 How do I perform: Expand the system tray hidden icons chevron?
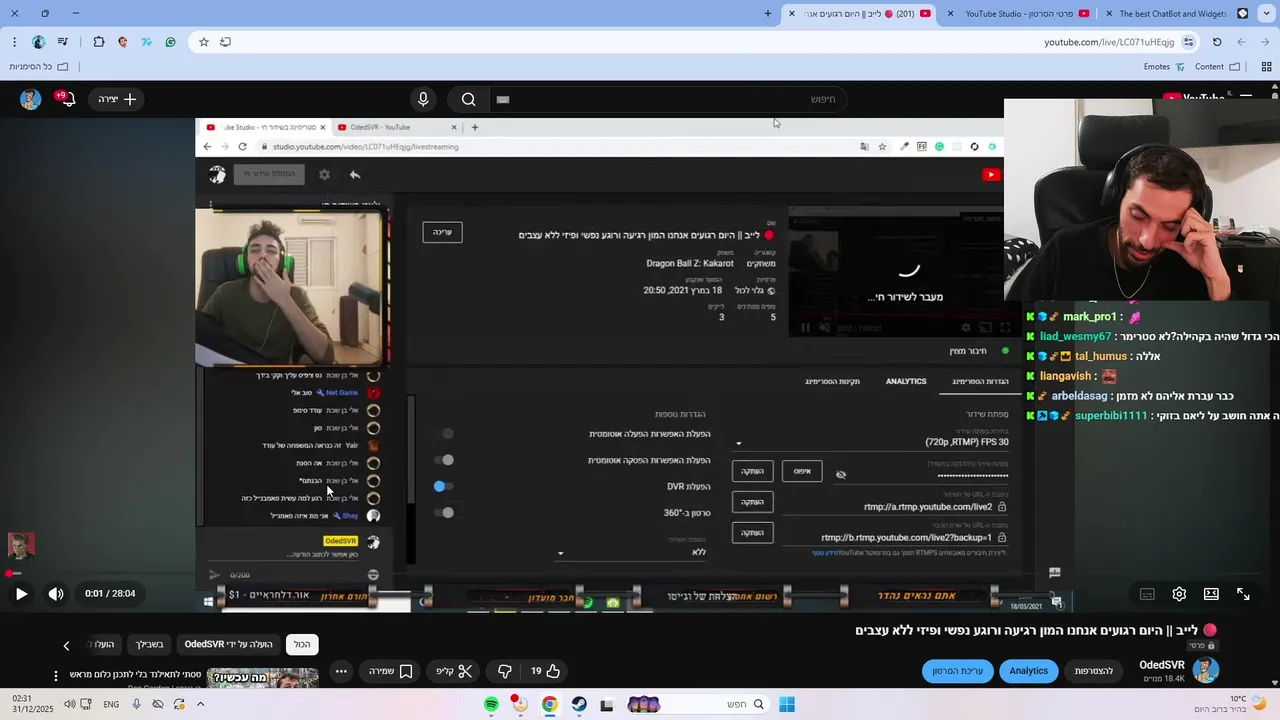pyautogui.click(x=200, y=704)
